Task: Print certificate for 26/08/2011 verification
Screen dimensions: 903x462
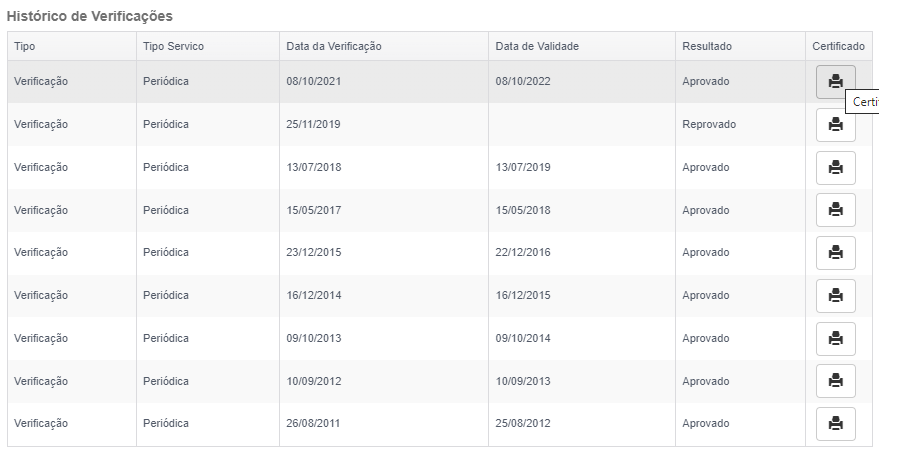Action: click(836, 424)
